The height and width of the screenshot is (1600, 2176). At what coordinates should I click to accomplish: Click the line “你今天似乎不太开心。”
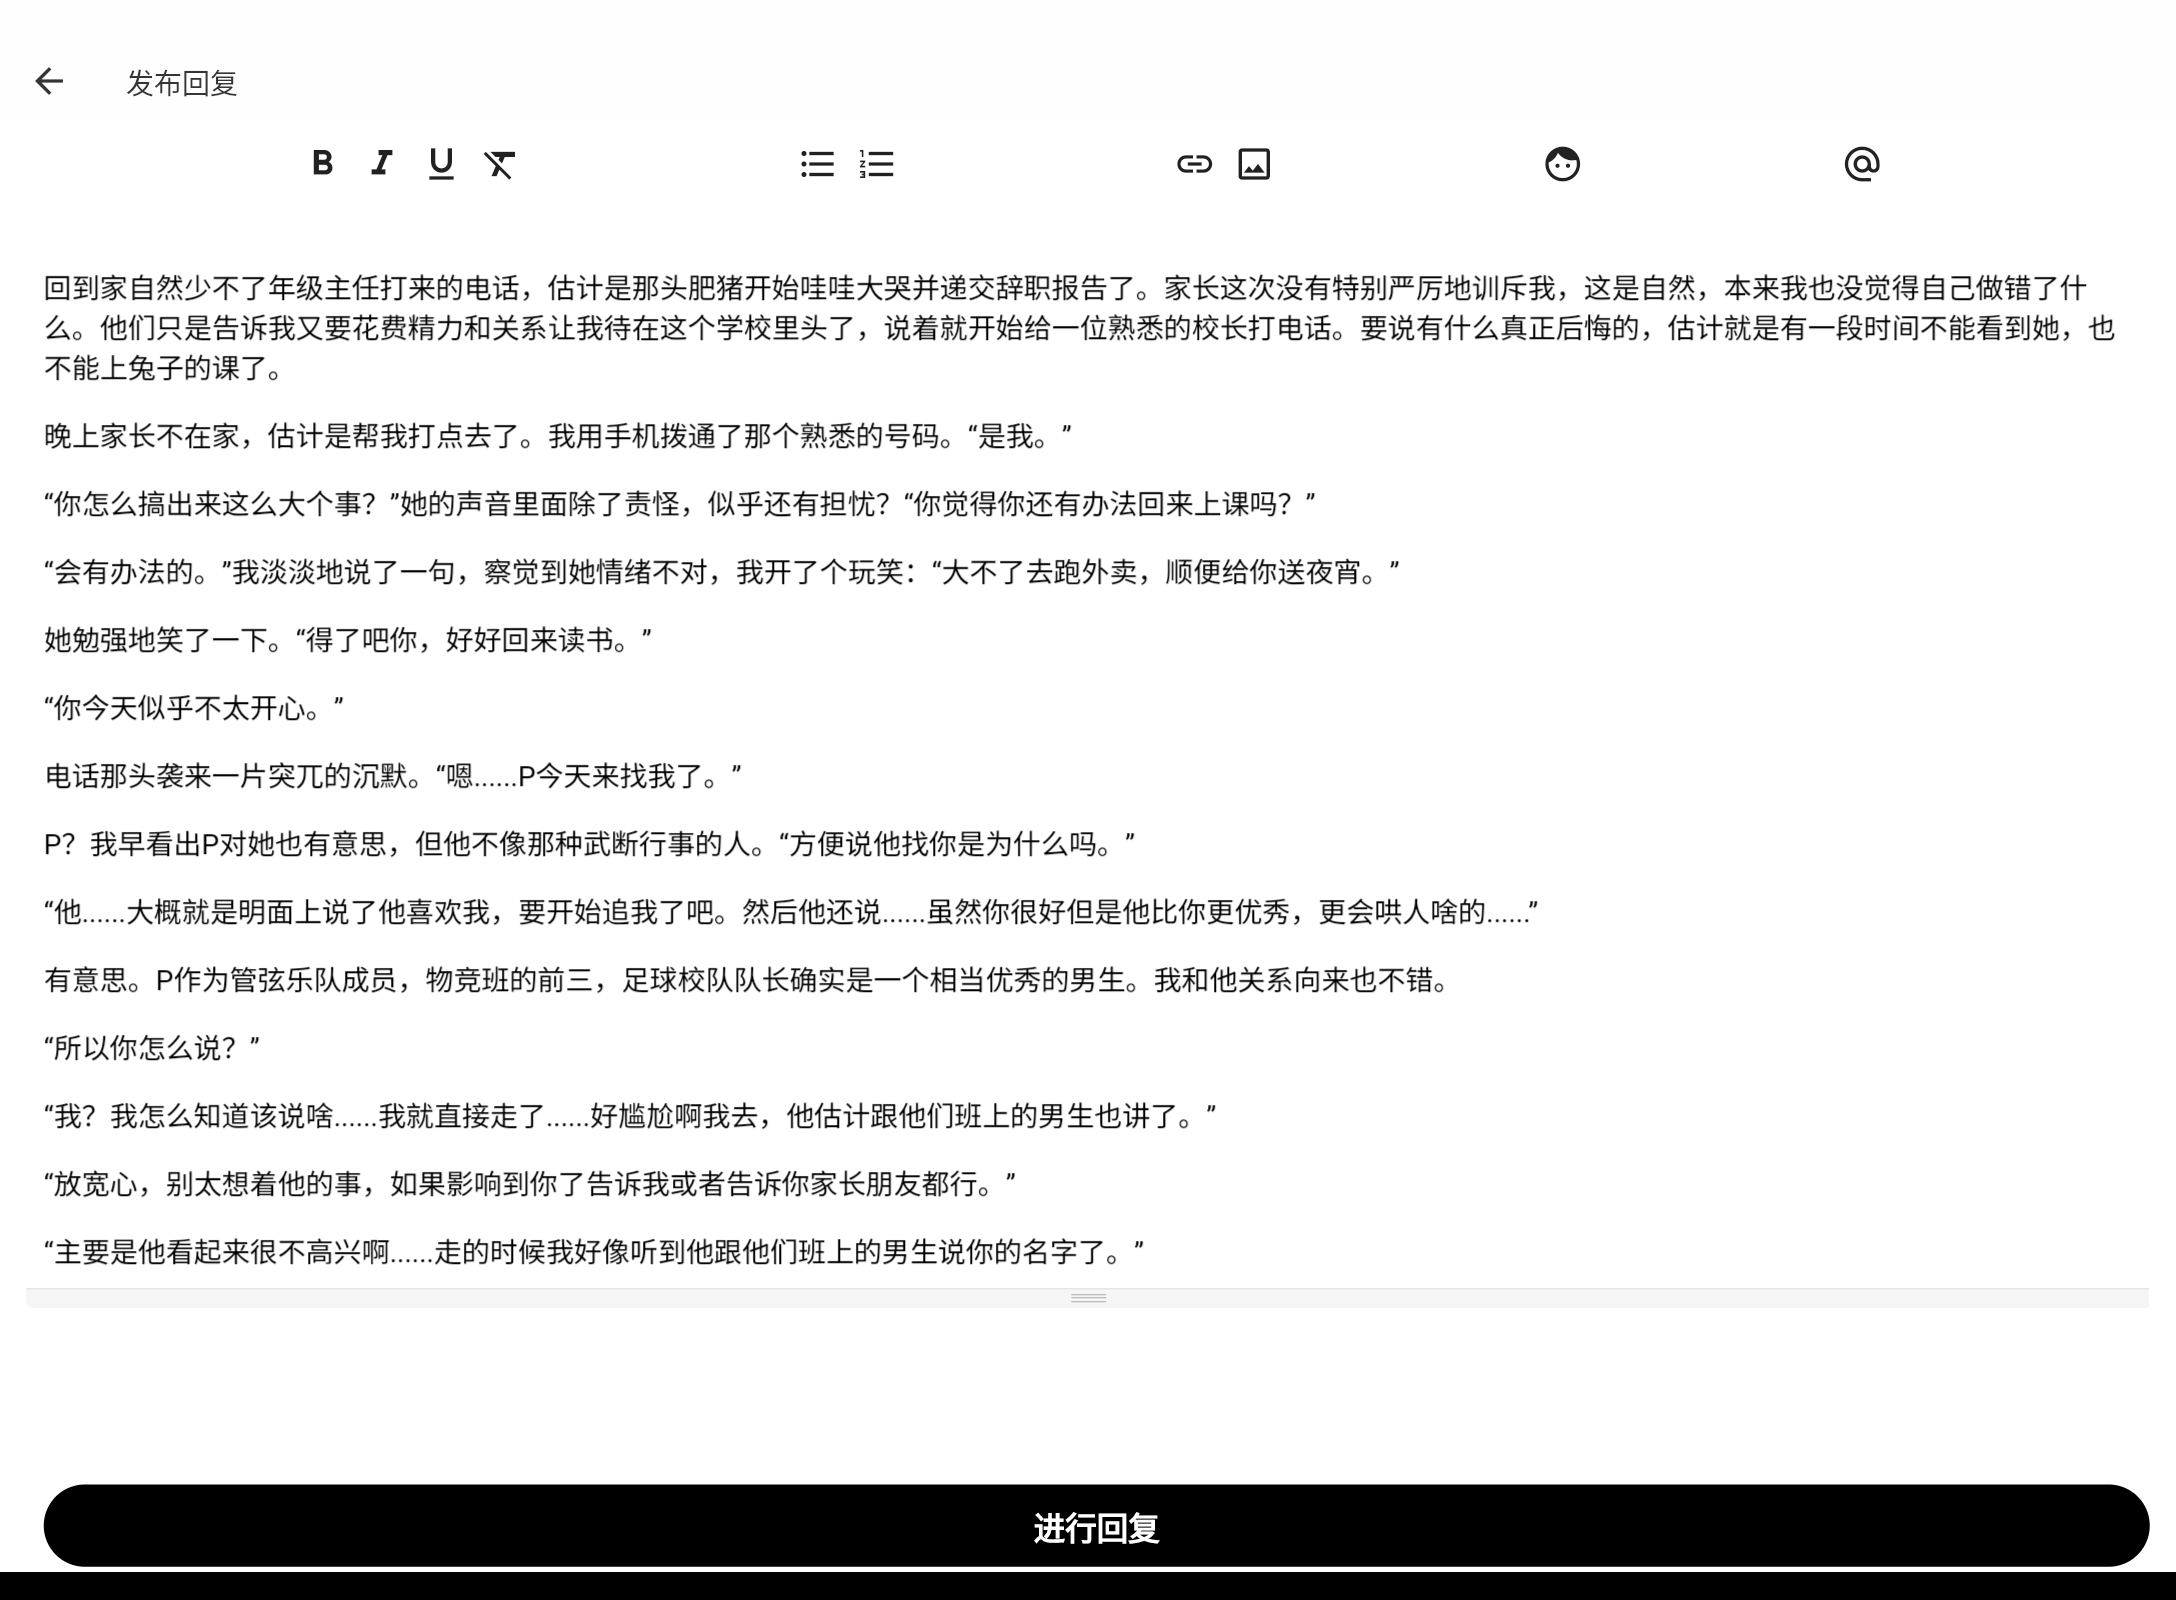point(194,708)
